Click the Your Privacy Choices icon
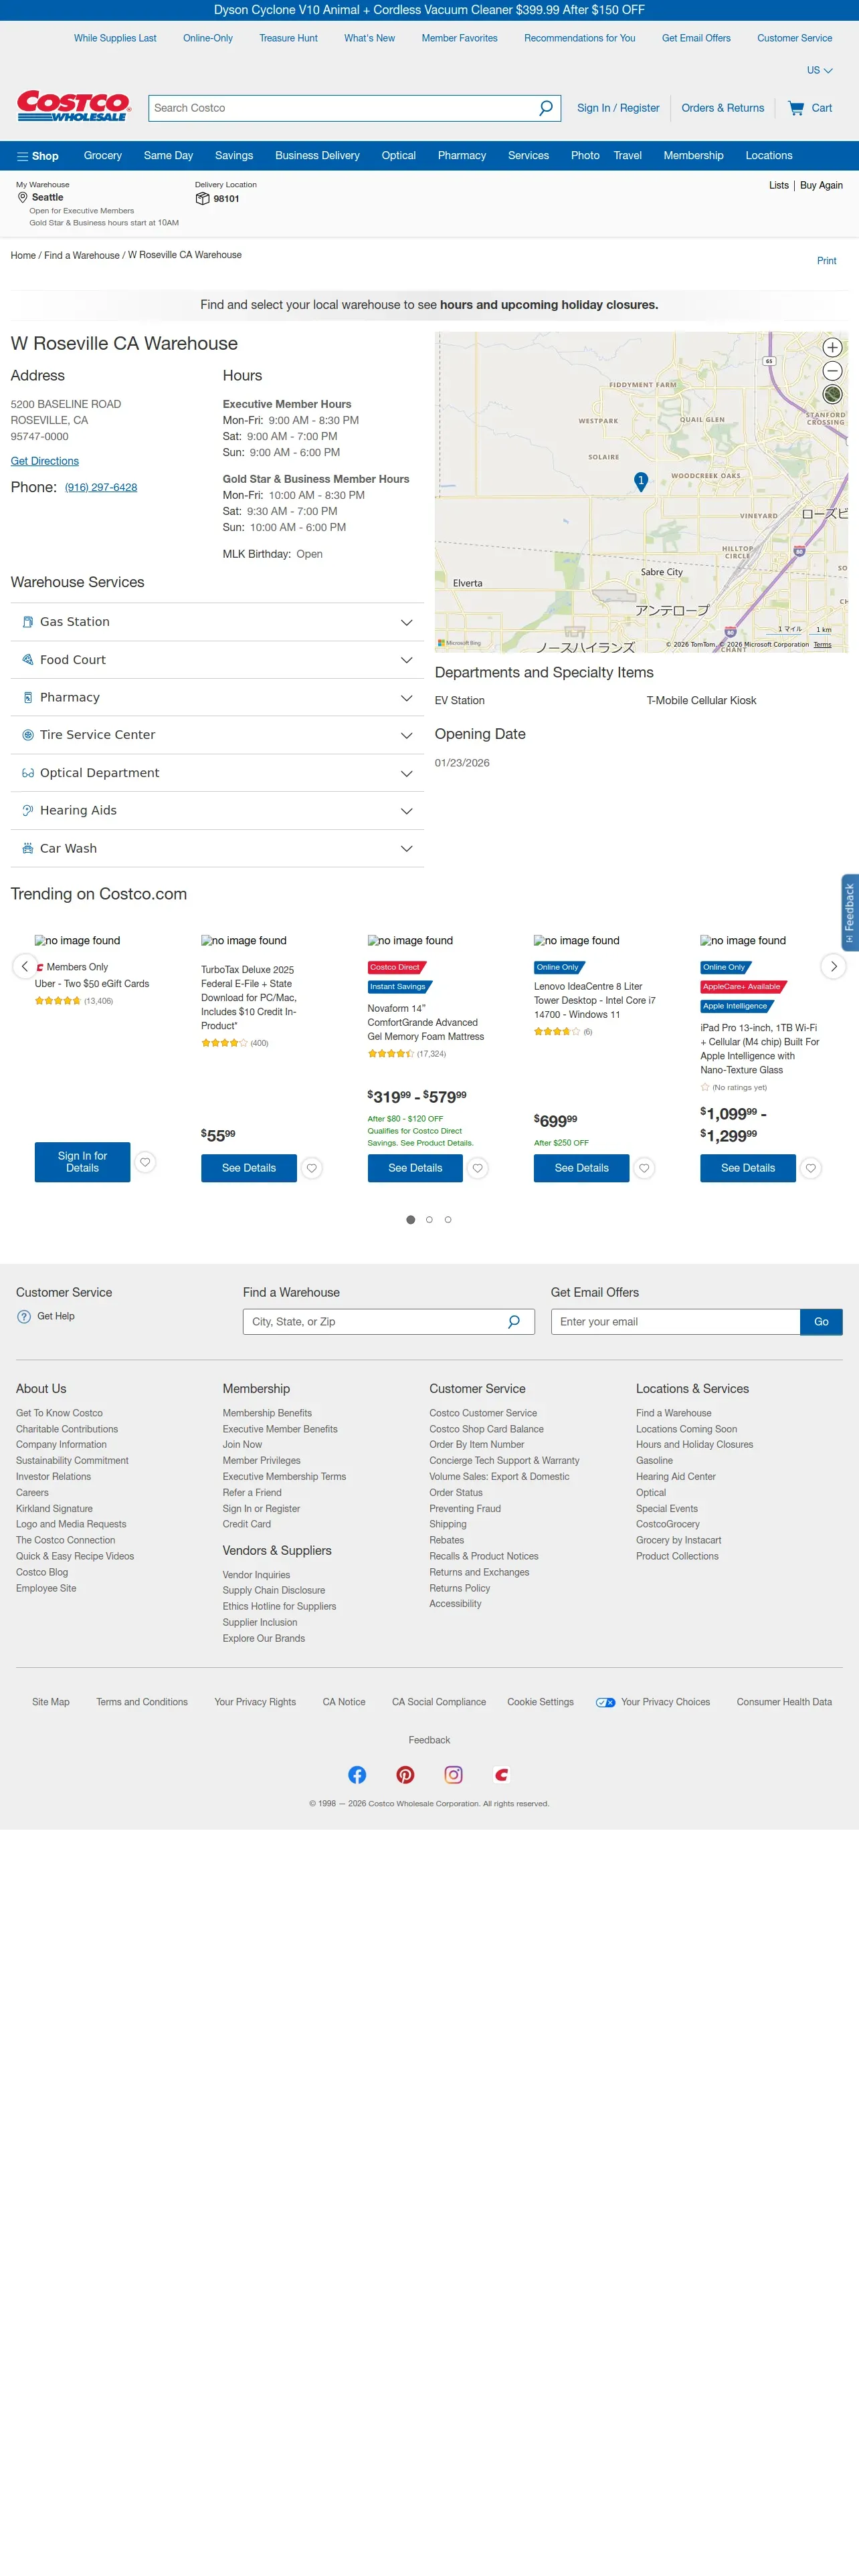This screenshot has height=2576, width=859. 605,1702
